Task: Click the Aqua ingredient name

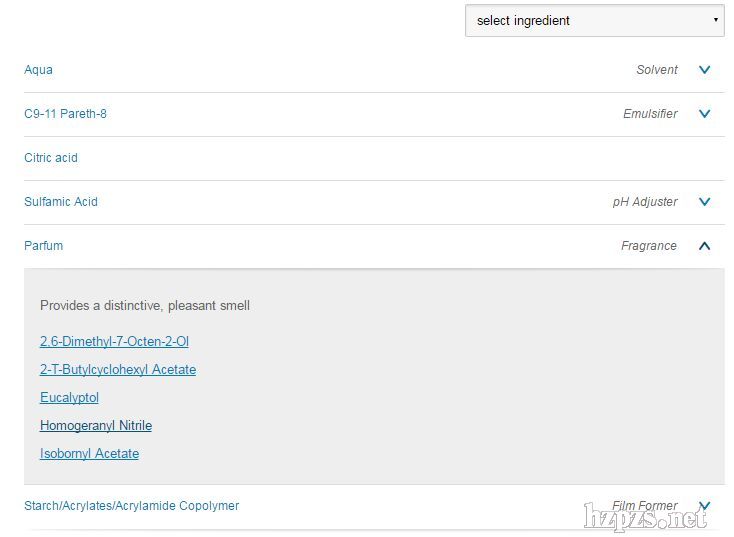Action: pos(39,70)
